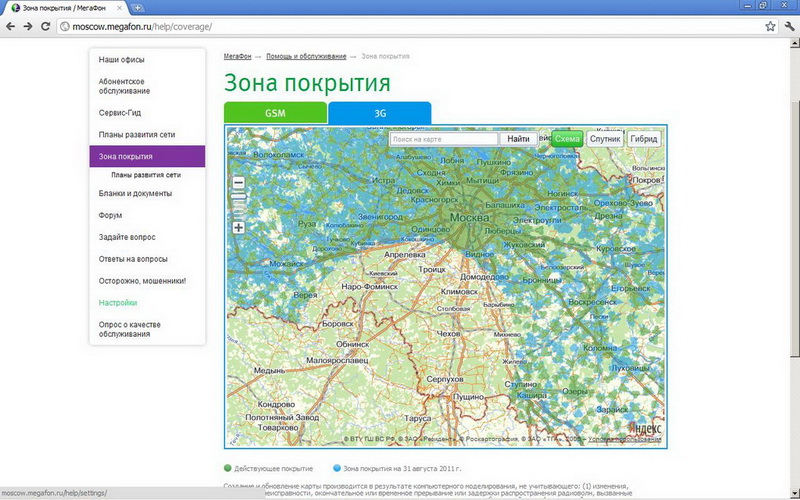Click the Наро-Фоминск label on the map

tap(369, 287)
